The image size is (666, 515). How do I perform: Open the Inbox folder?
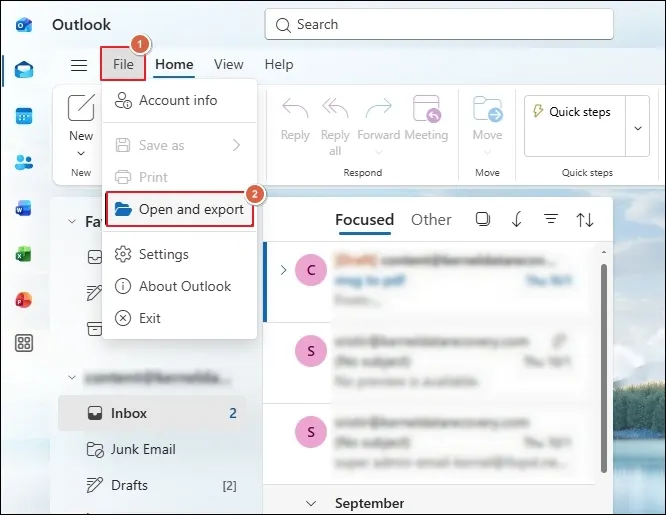(x=152, y=413)
